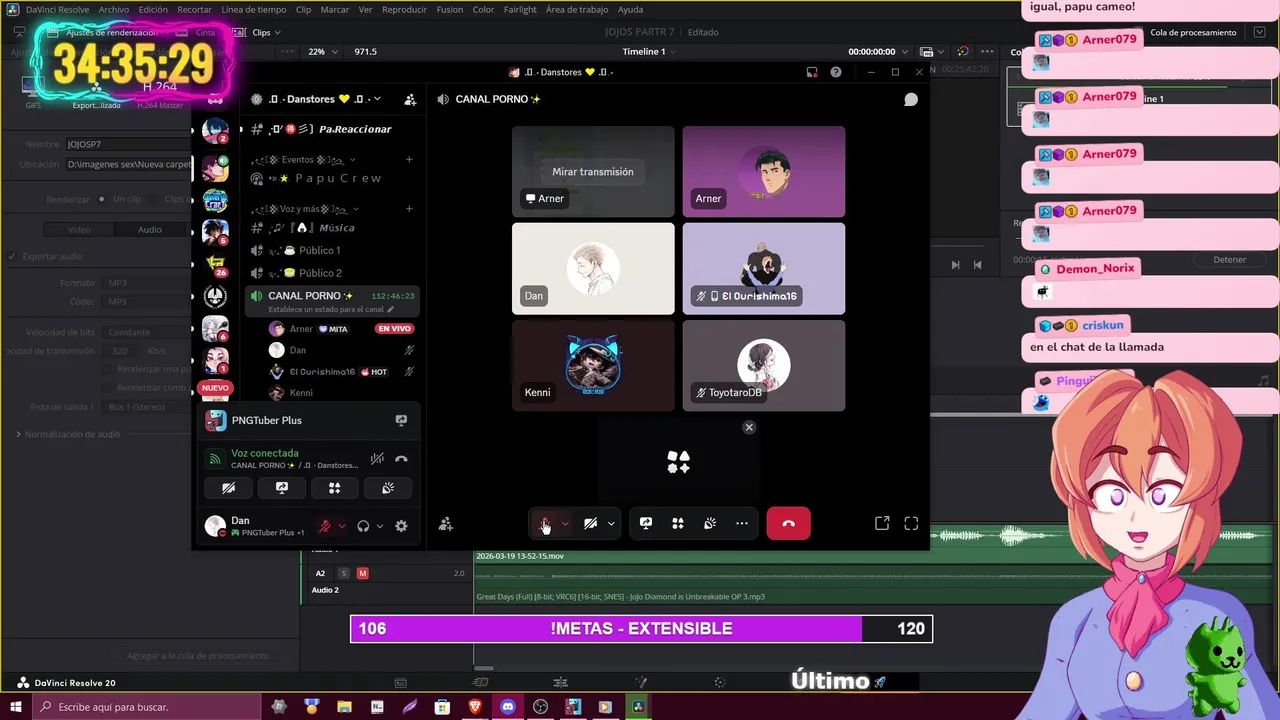
Task: Open more options ellipsis in call bar
Action: (742, 523)
